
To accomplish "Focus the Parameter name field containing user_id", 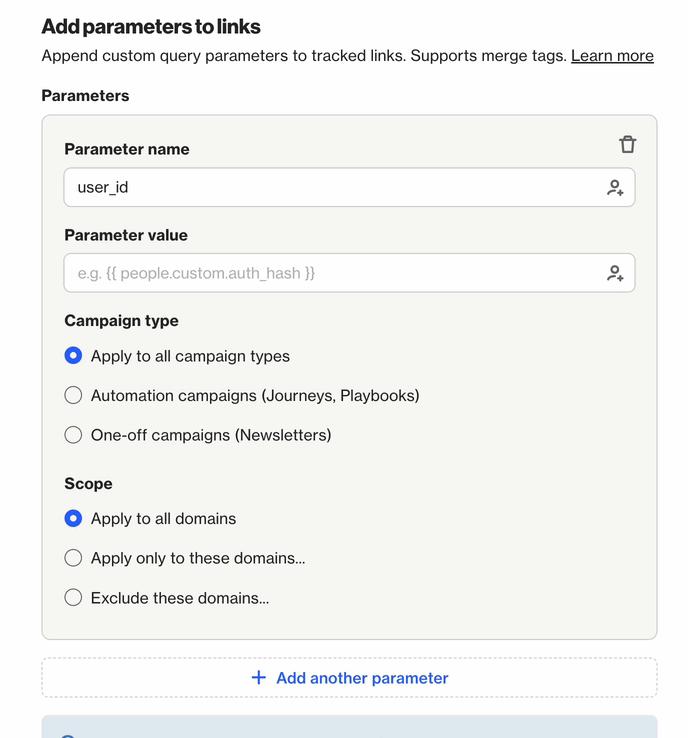I will tap(330, 188).
